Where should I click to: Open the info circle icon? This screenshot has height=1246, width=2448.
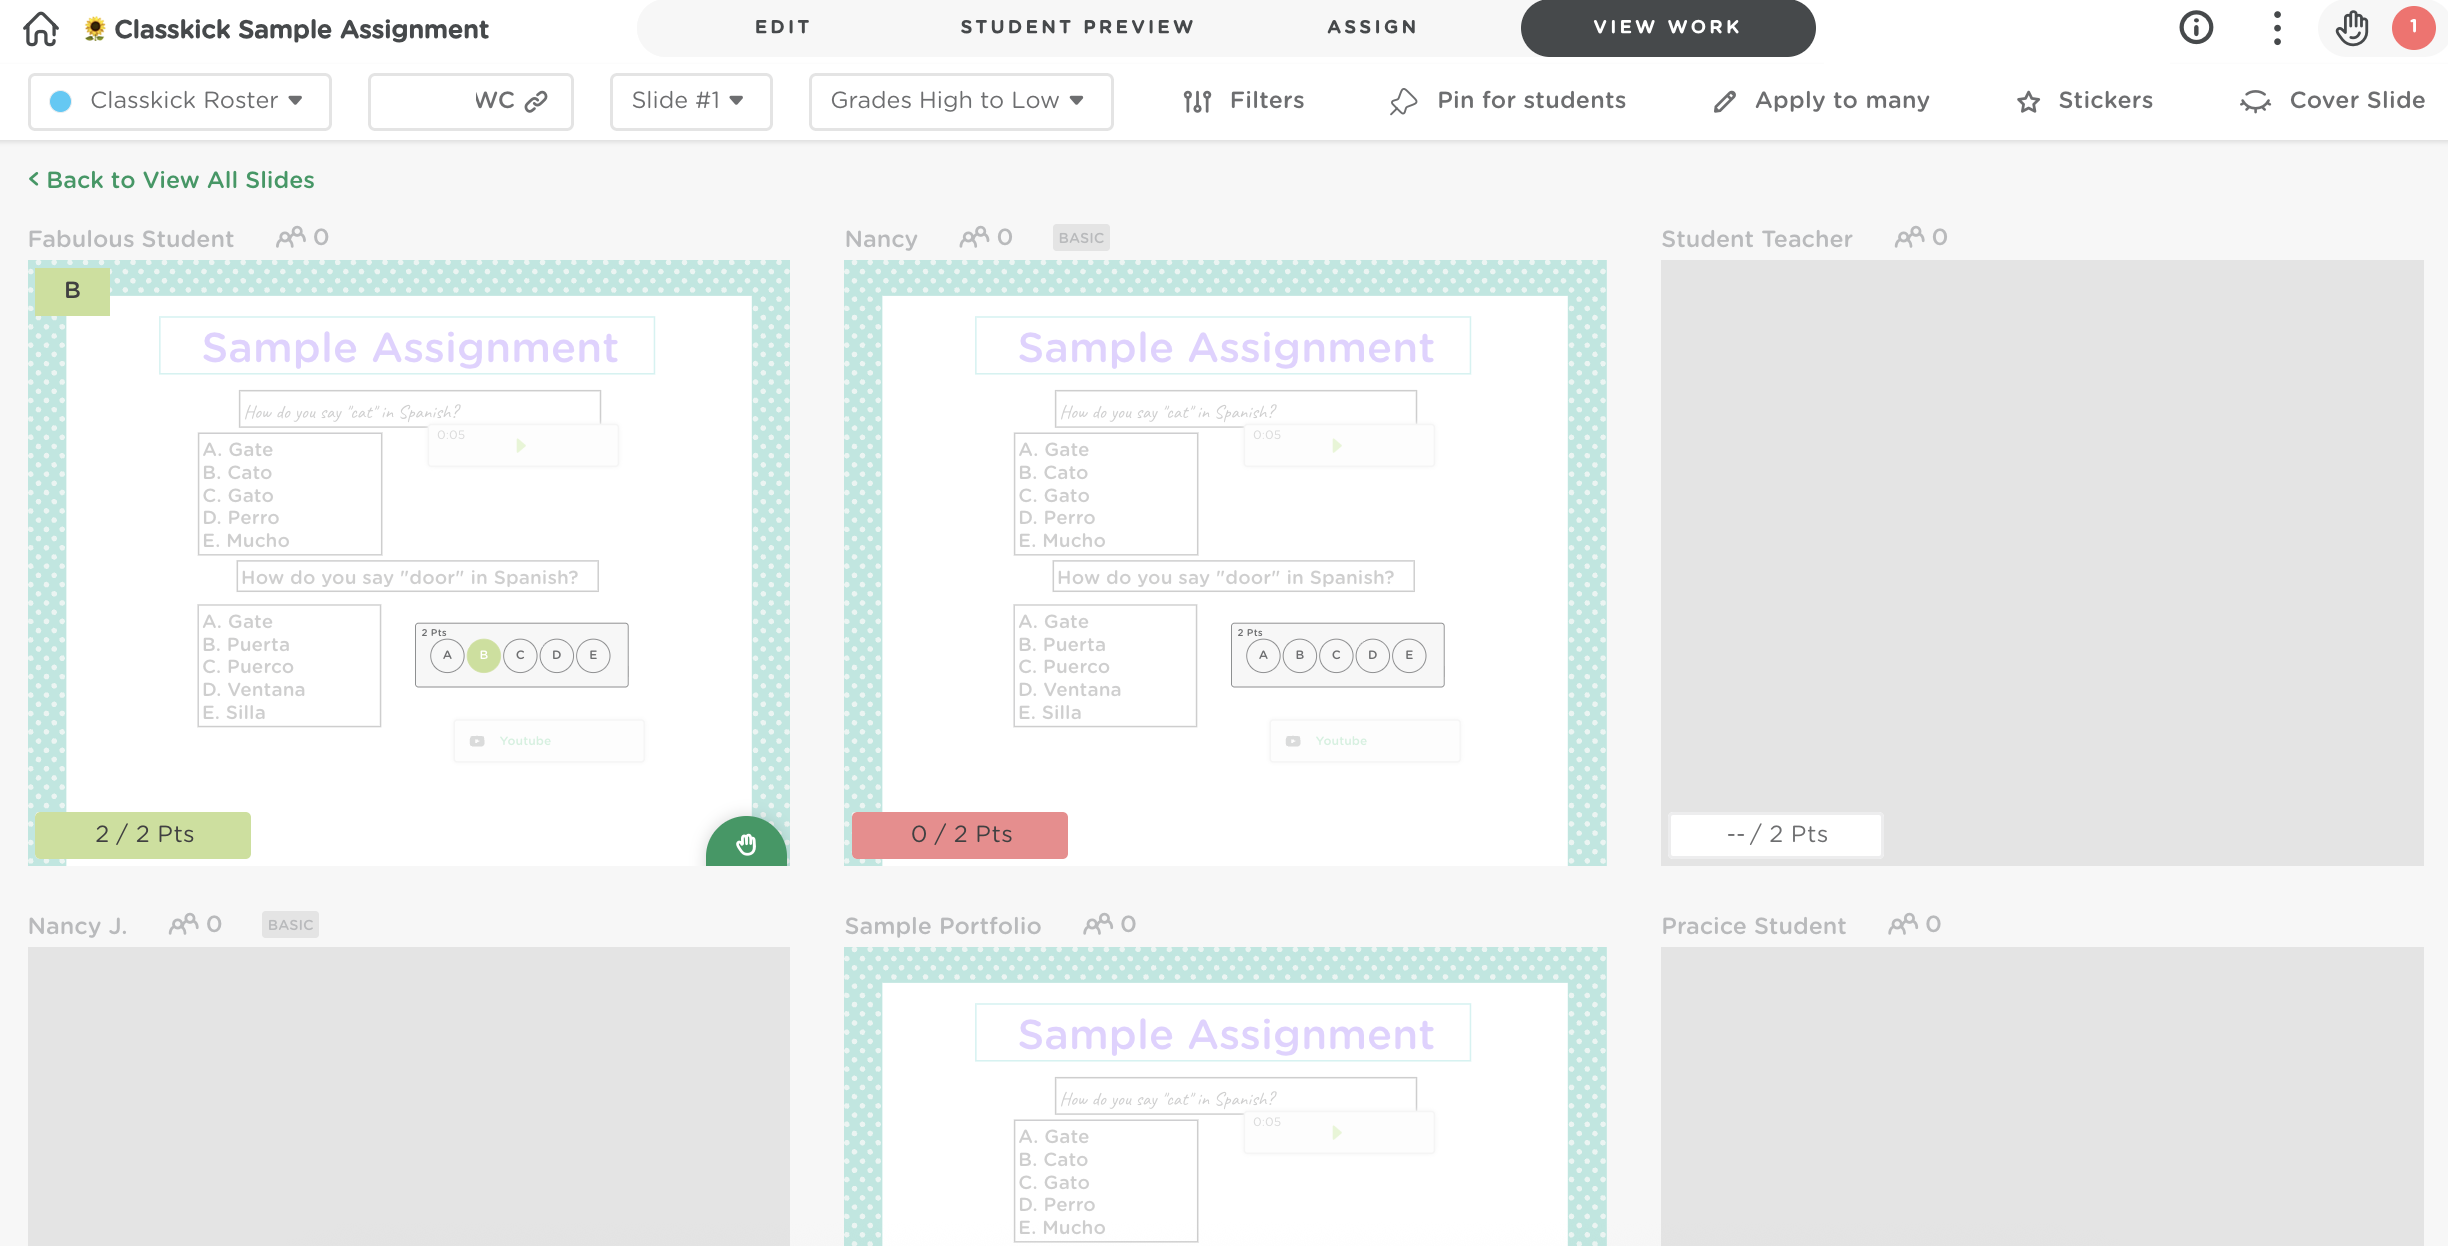pyautogui.click(x=2196, y=28)
